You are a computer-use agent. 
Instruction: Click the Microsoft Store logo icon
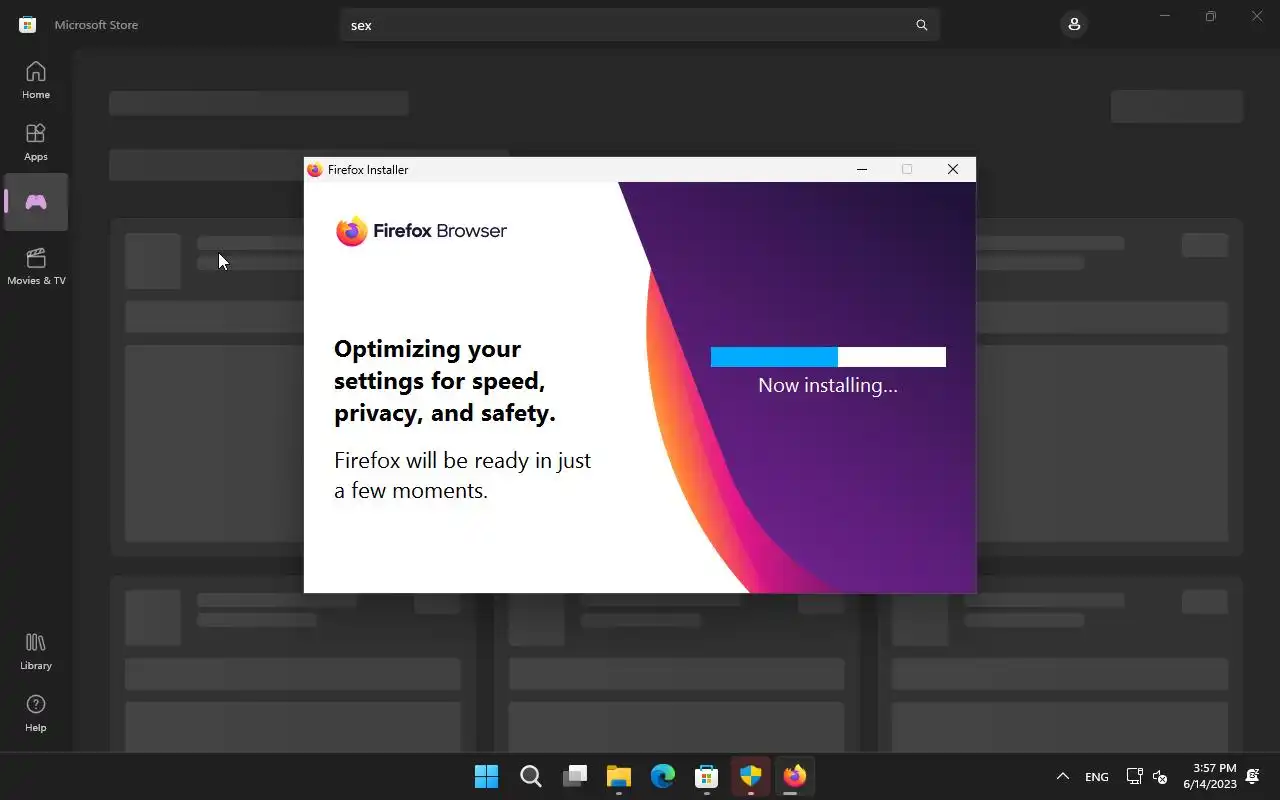[28, 25]
